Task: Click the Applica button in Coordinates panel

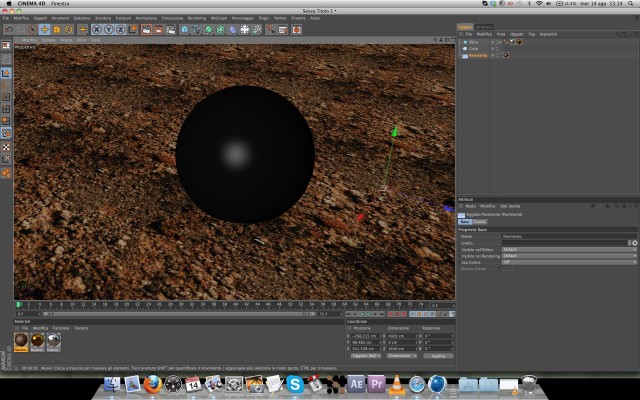Action: tap(437, 356)
